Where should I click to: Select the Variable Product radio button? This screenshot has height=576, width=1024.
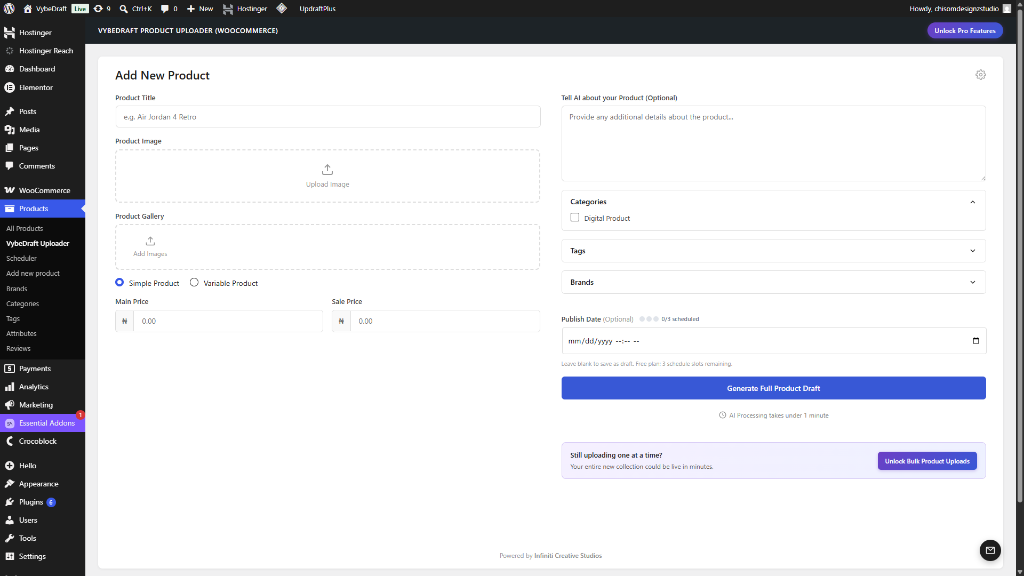point(194,282)
